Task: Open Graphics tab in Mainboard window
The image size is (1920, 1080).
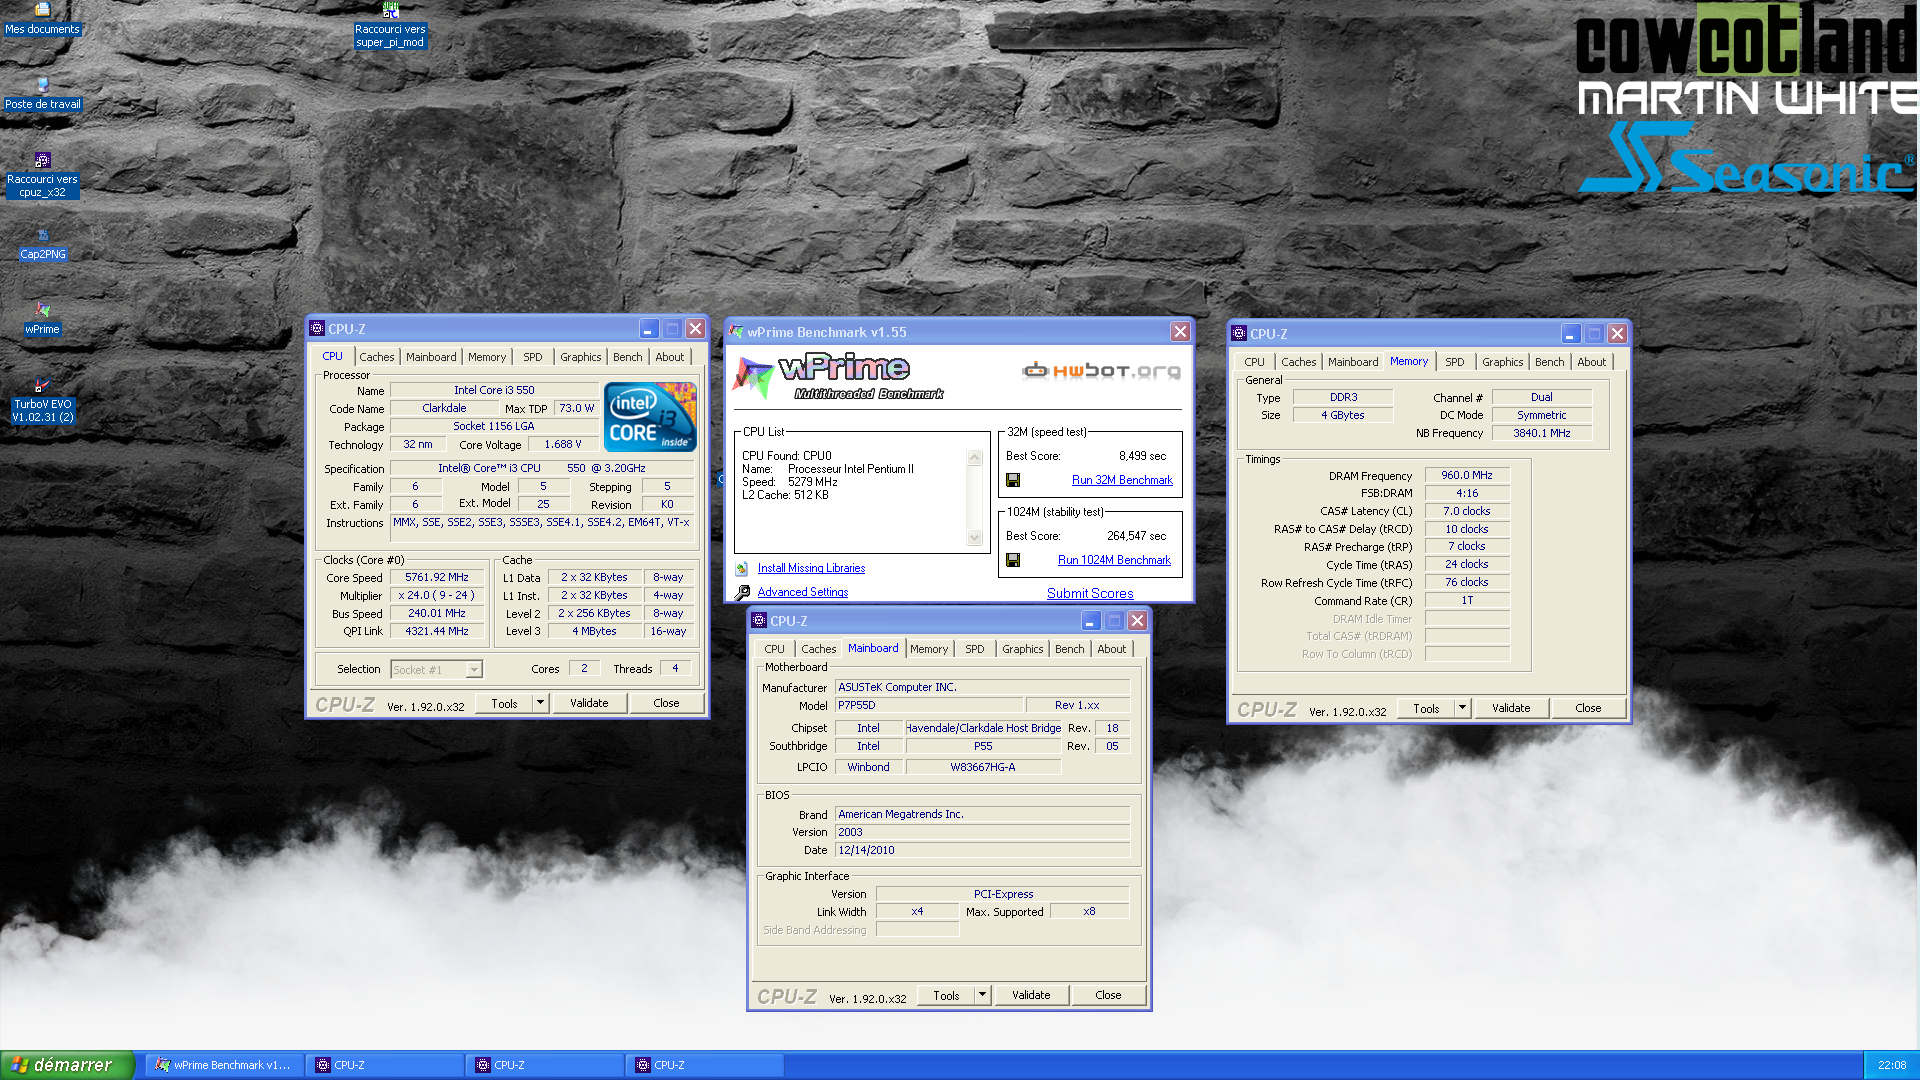Action: click(x=1022, y=649)
